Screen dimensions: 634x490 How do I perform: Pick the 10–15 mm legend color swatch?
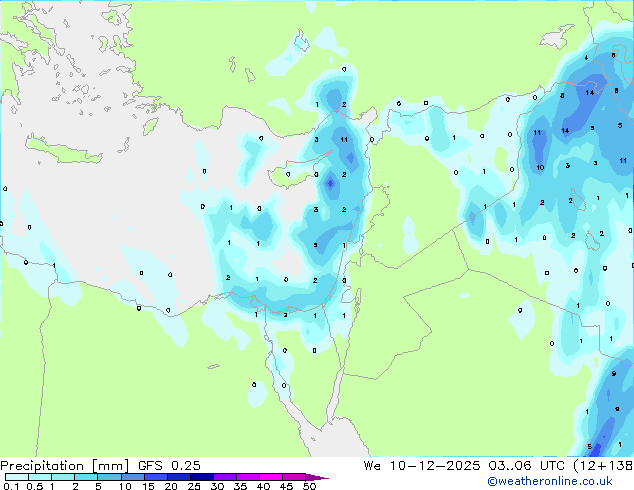(132, 477)
